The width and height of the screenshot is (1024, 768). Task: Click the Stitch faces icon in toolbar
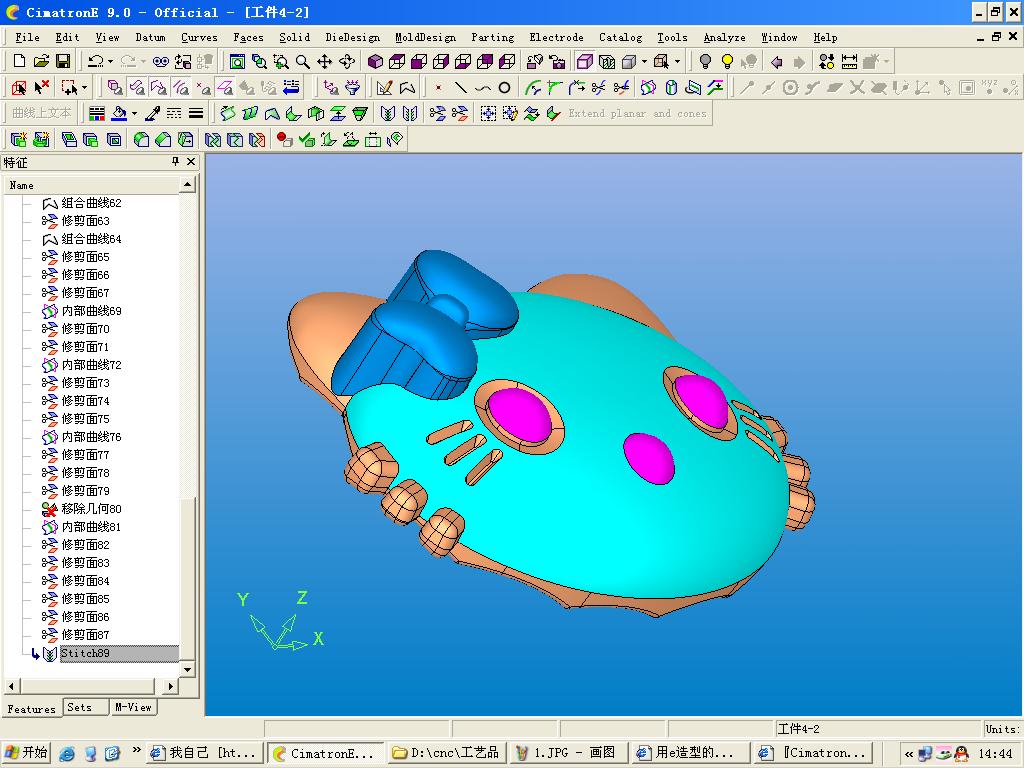coord(388,114)
